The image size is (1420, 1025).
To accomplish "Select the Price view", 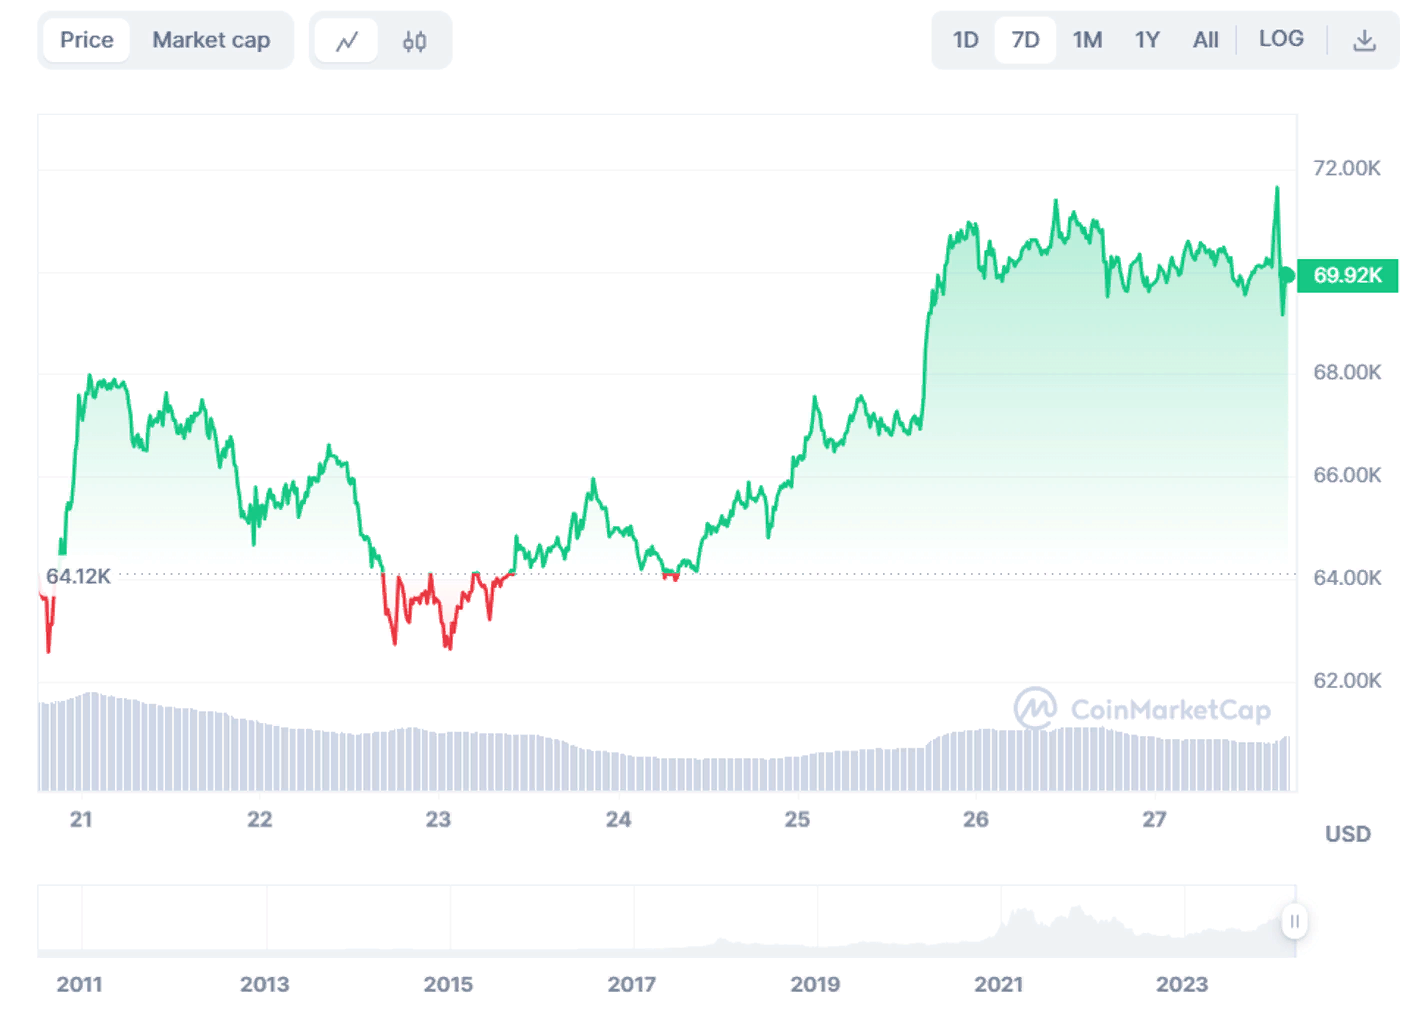I will (85, 39).
